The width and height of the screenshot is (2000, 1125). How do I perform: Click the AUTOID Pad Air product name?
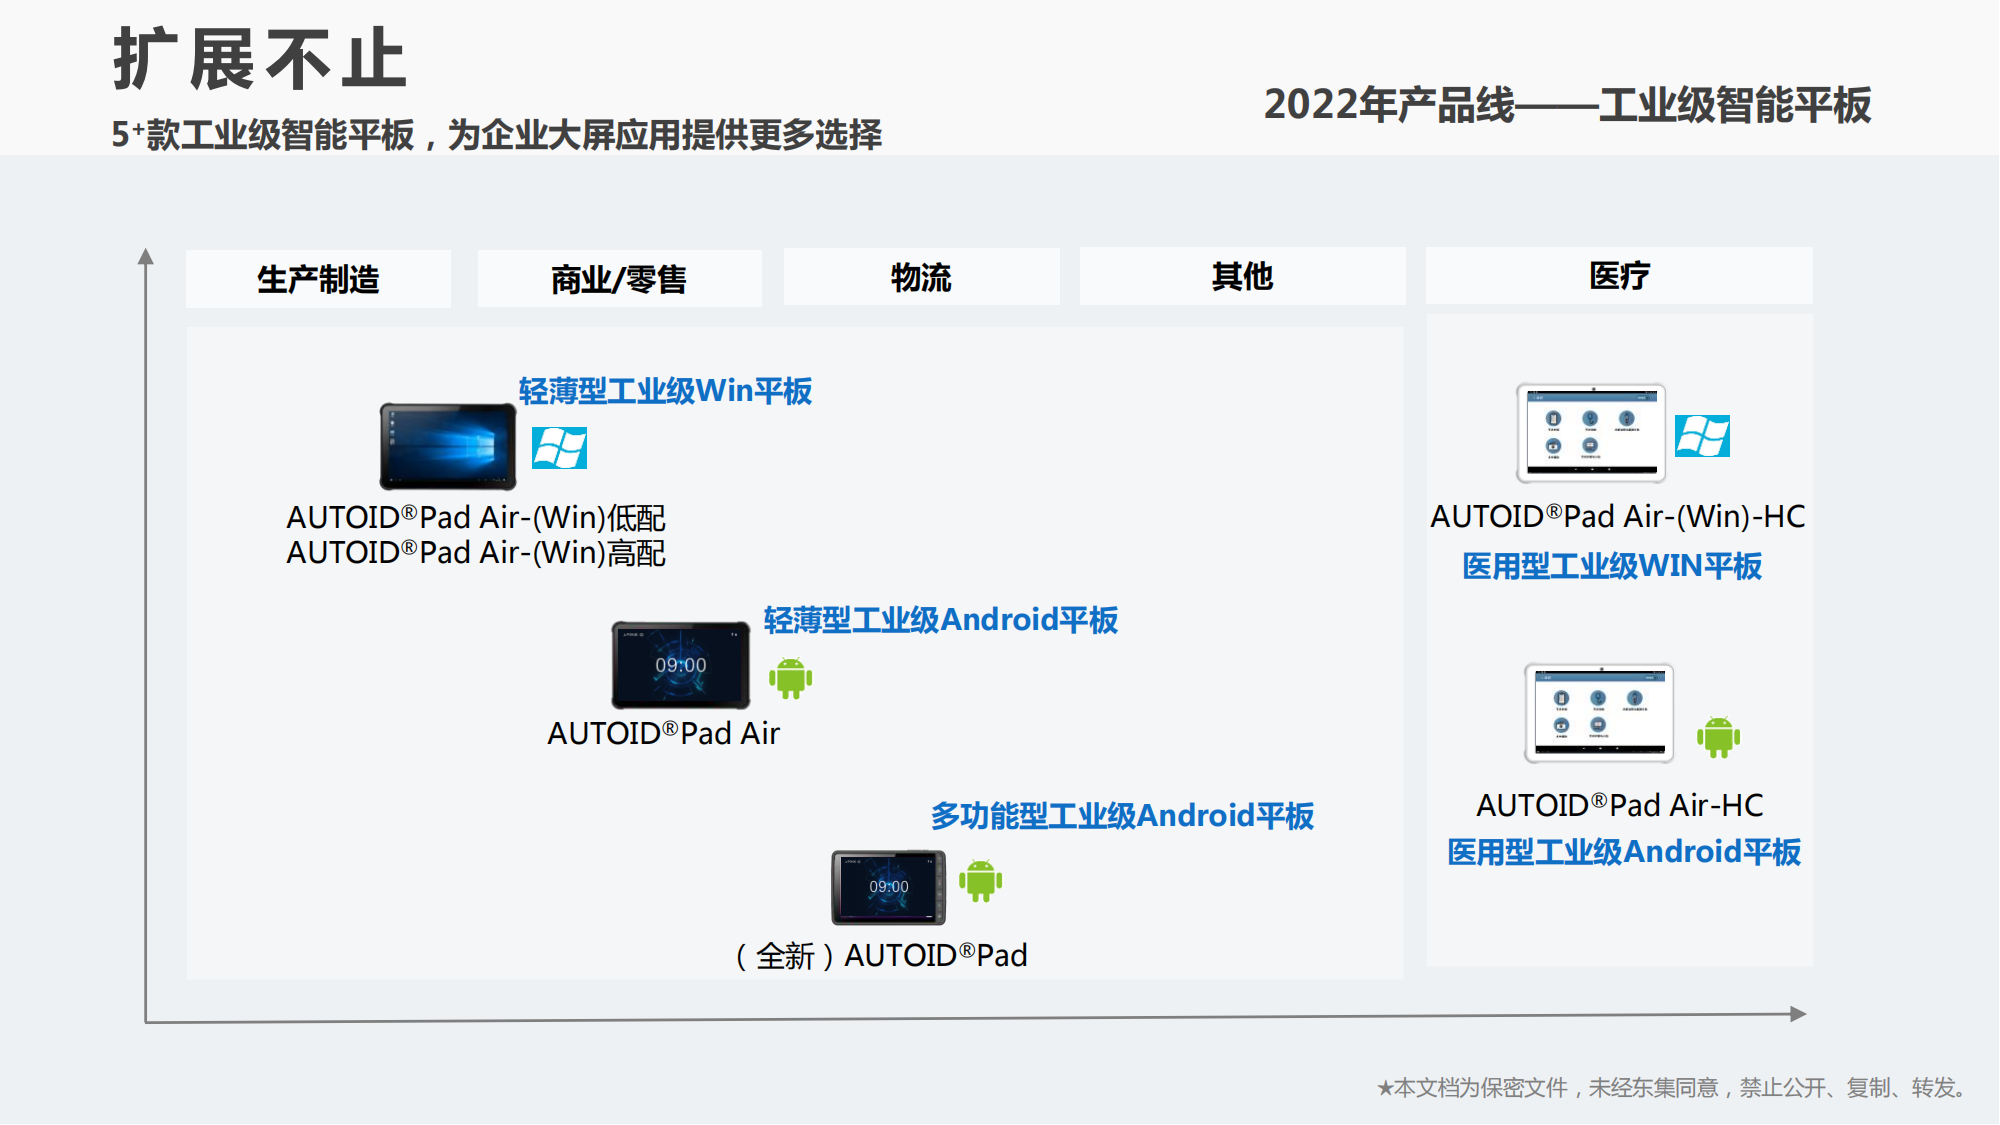663,733
